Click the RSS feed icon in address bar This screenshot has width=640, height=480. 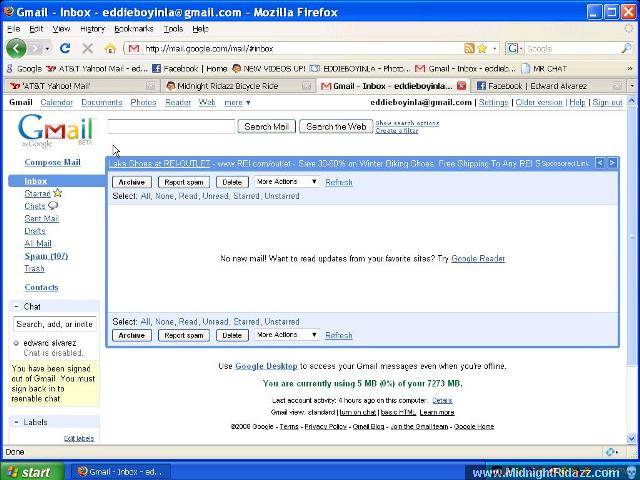(469, 49)
